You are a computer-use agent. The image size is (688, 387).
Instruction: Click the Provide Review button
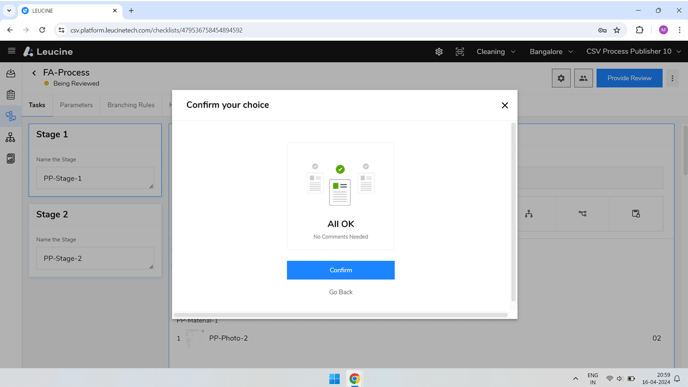pos(629,78)
